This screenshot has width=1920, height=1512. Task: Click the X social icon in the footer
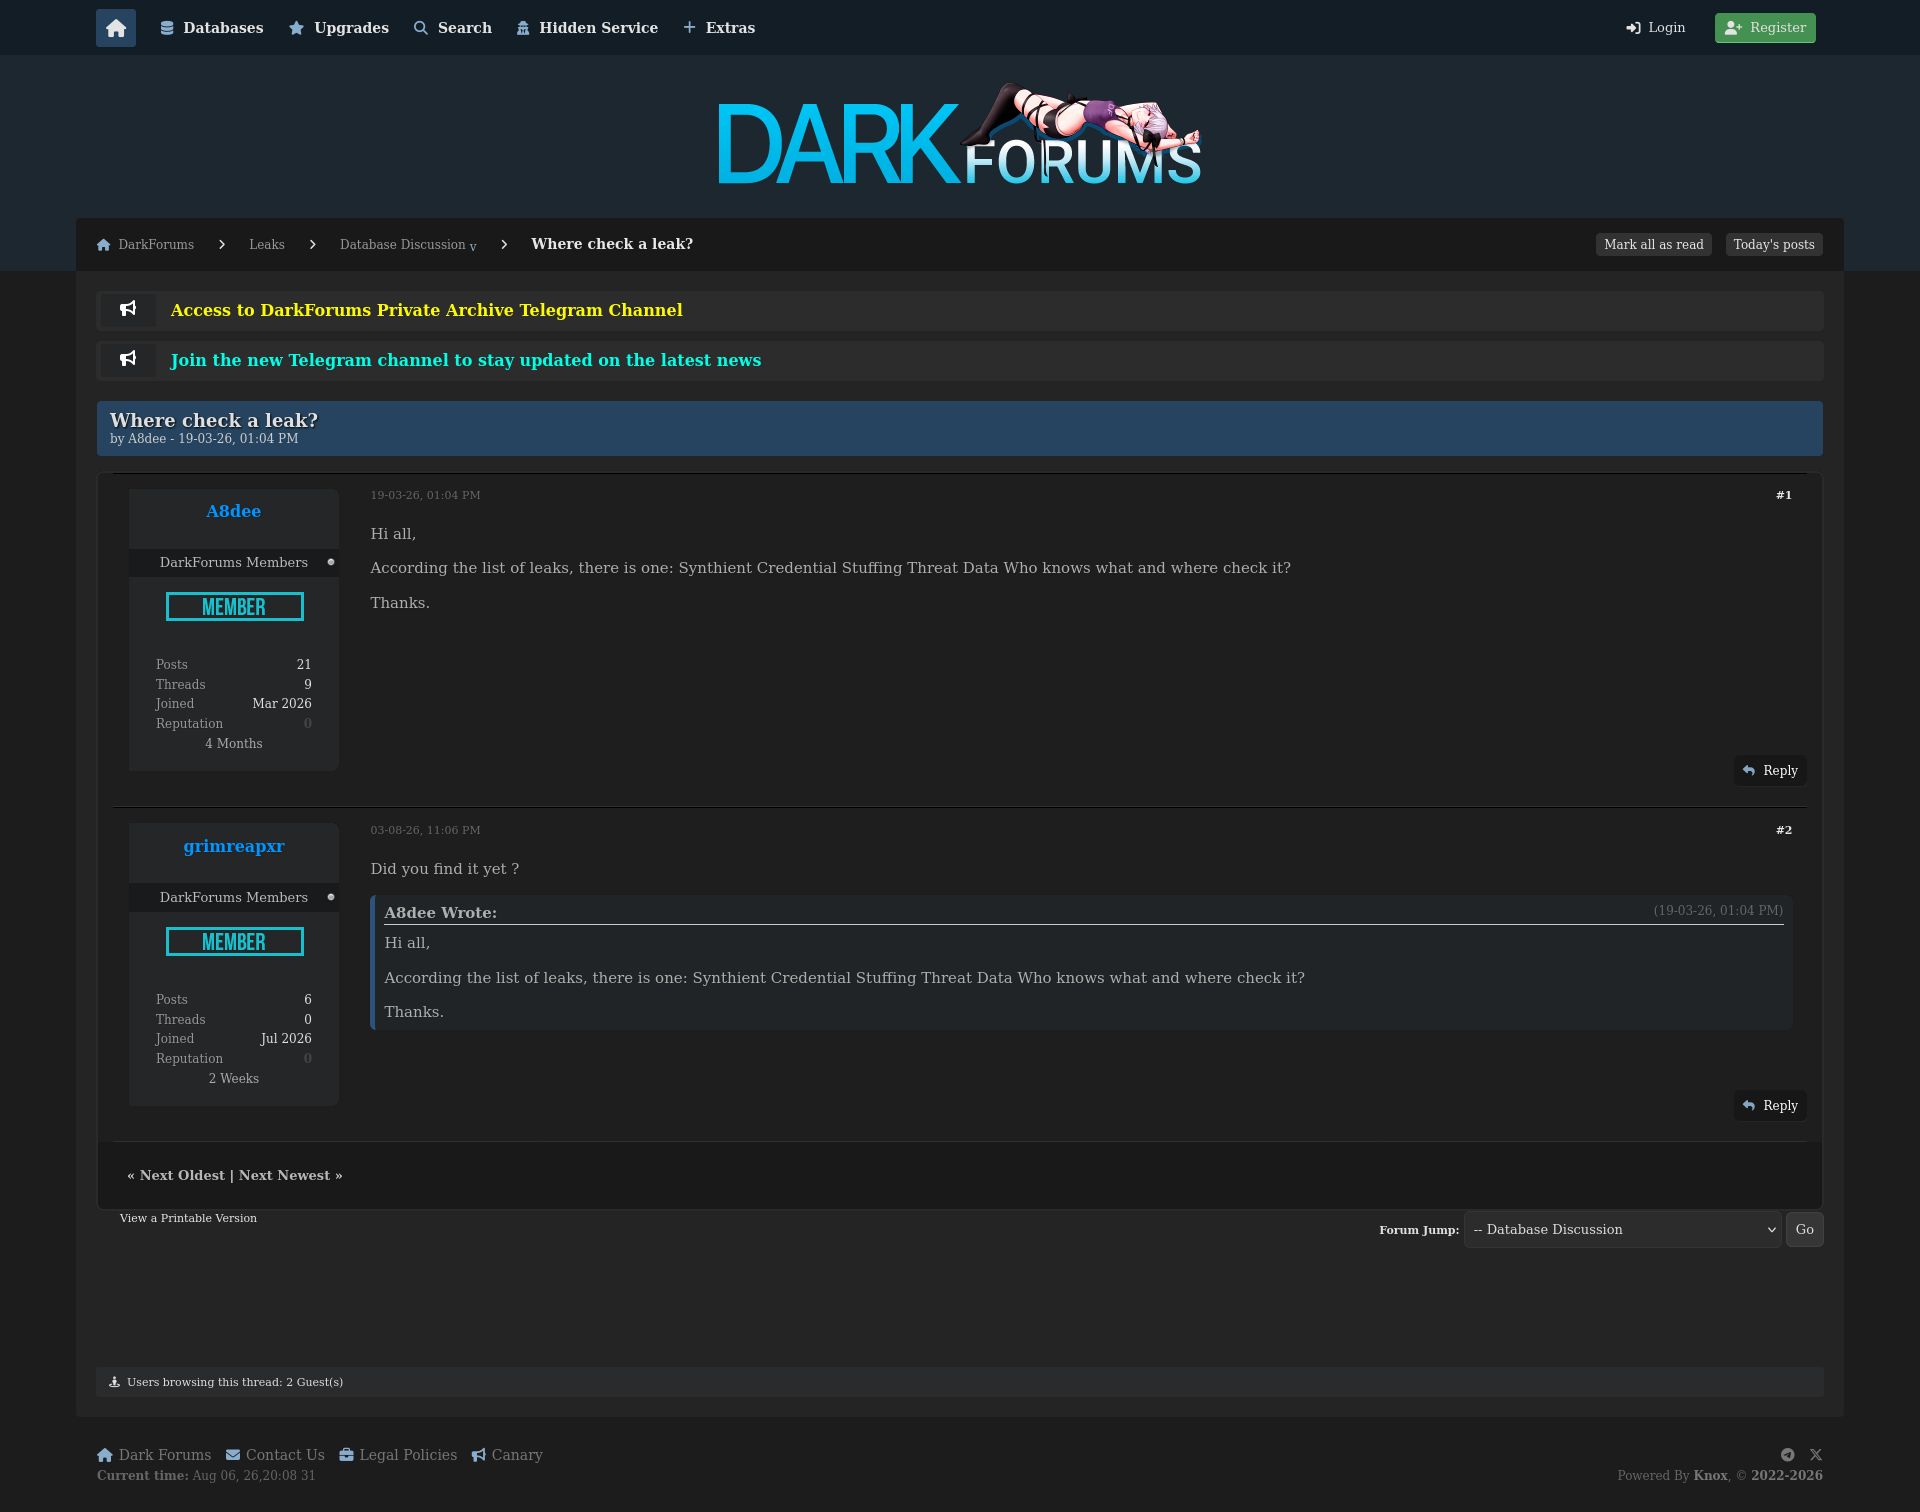(1816, 1455)
